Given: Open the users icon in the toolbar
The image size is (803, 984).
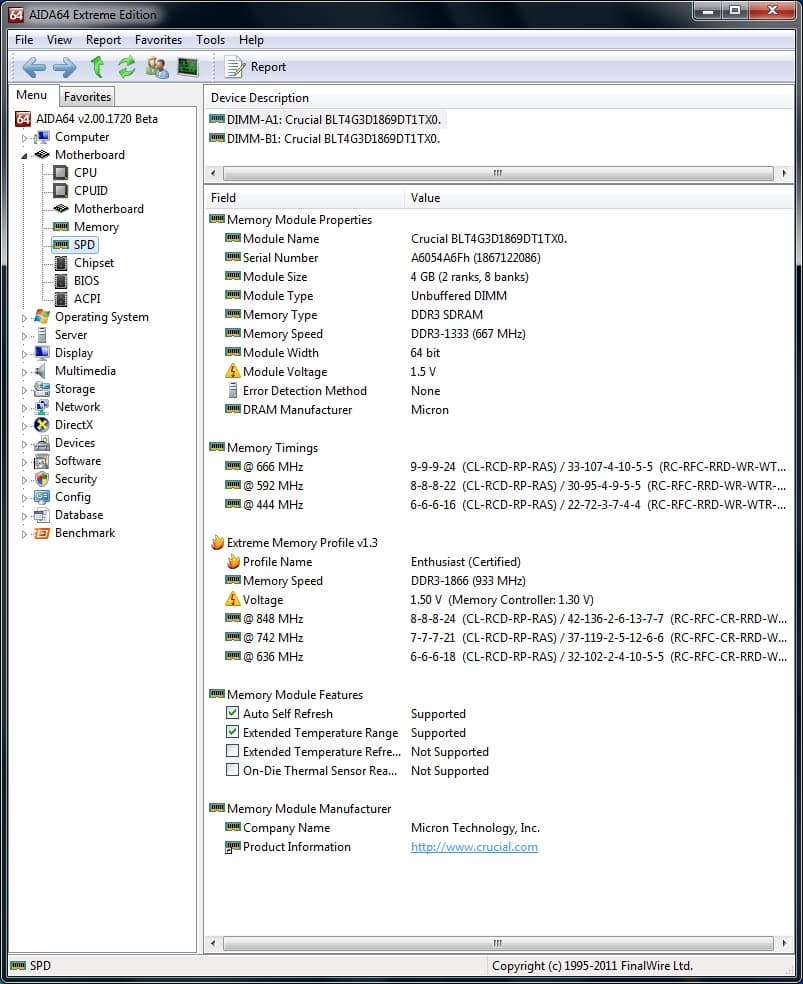Looking at the screenshot, I should [x=157, y=67].
